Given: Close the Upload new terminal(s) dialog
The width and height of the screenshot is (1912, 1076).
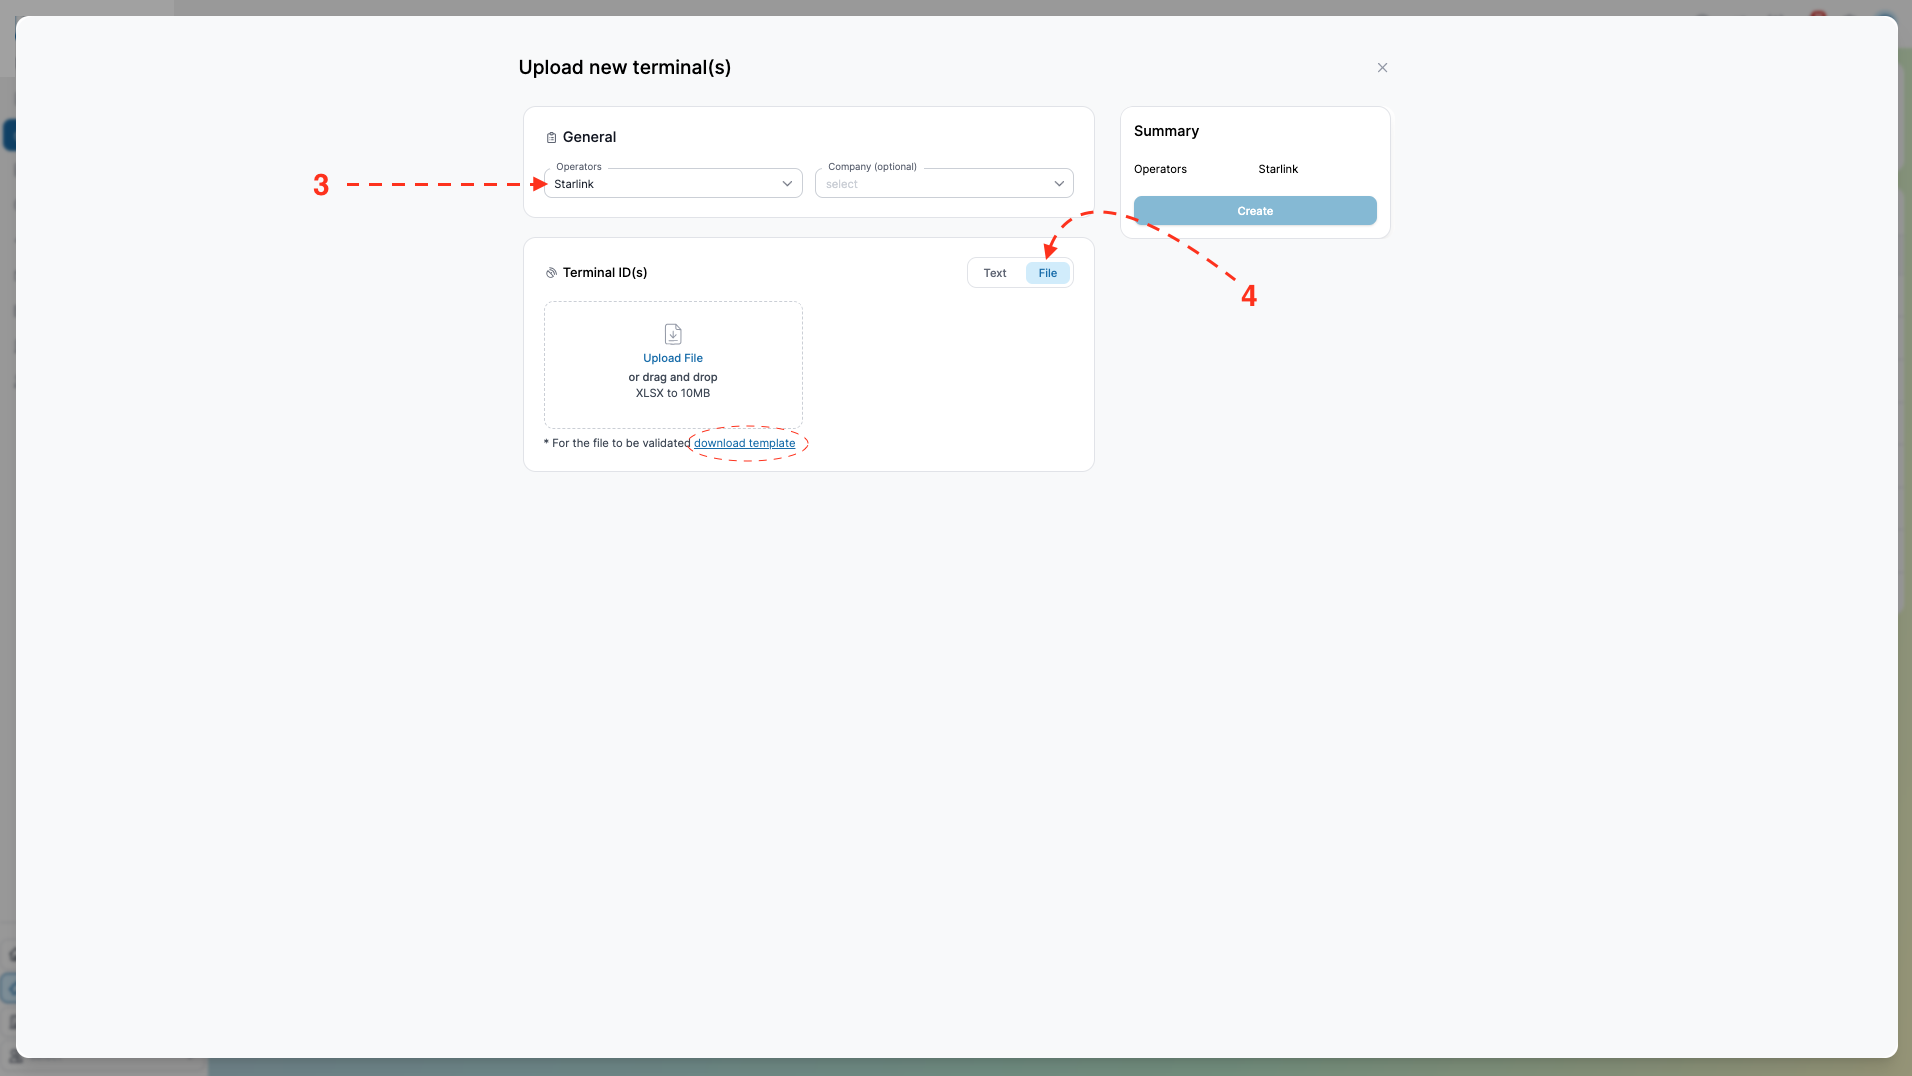Looking at the screenshot, I should (1382, 68).
